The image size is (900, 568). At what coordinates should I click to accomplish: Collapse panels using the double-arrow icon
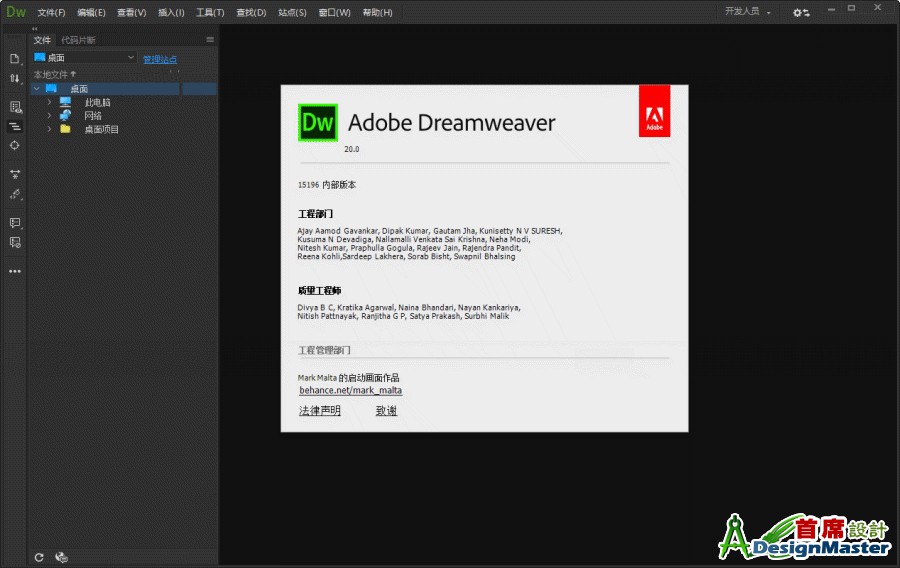click(x=34, y=28)
